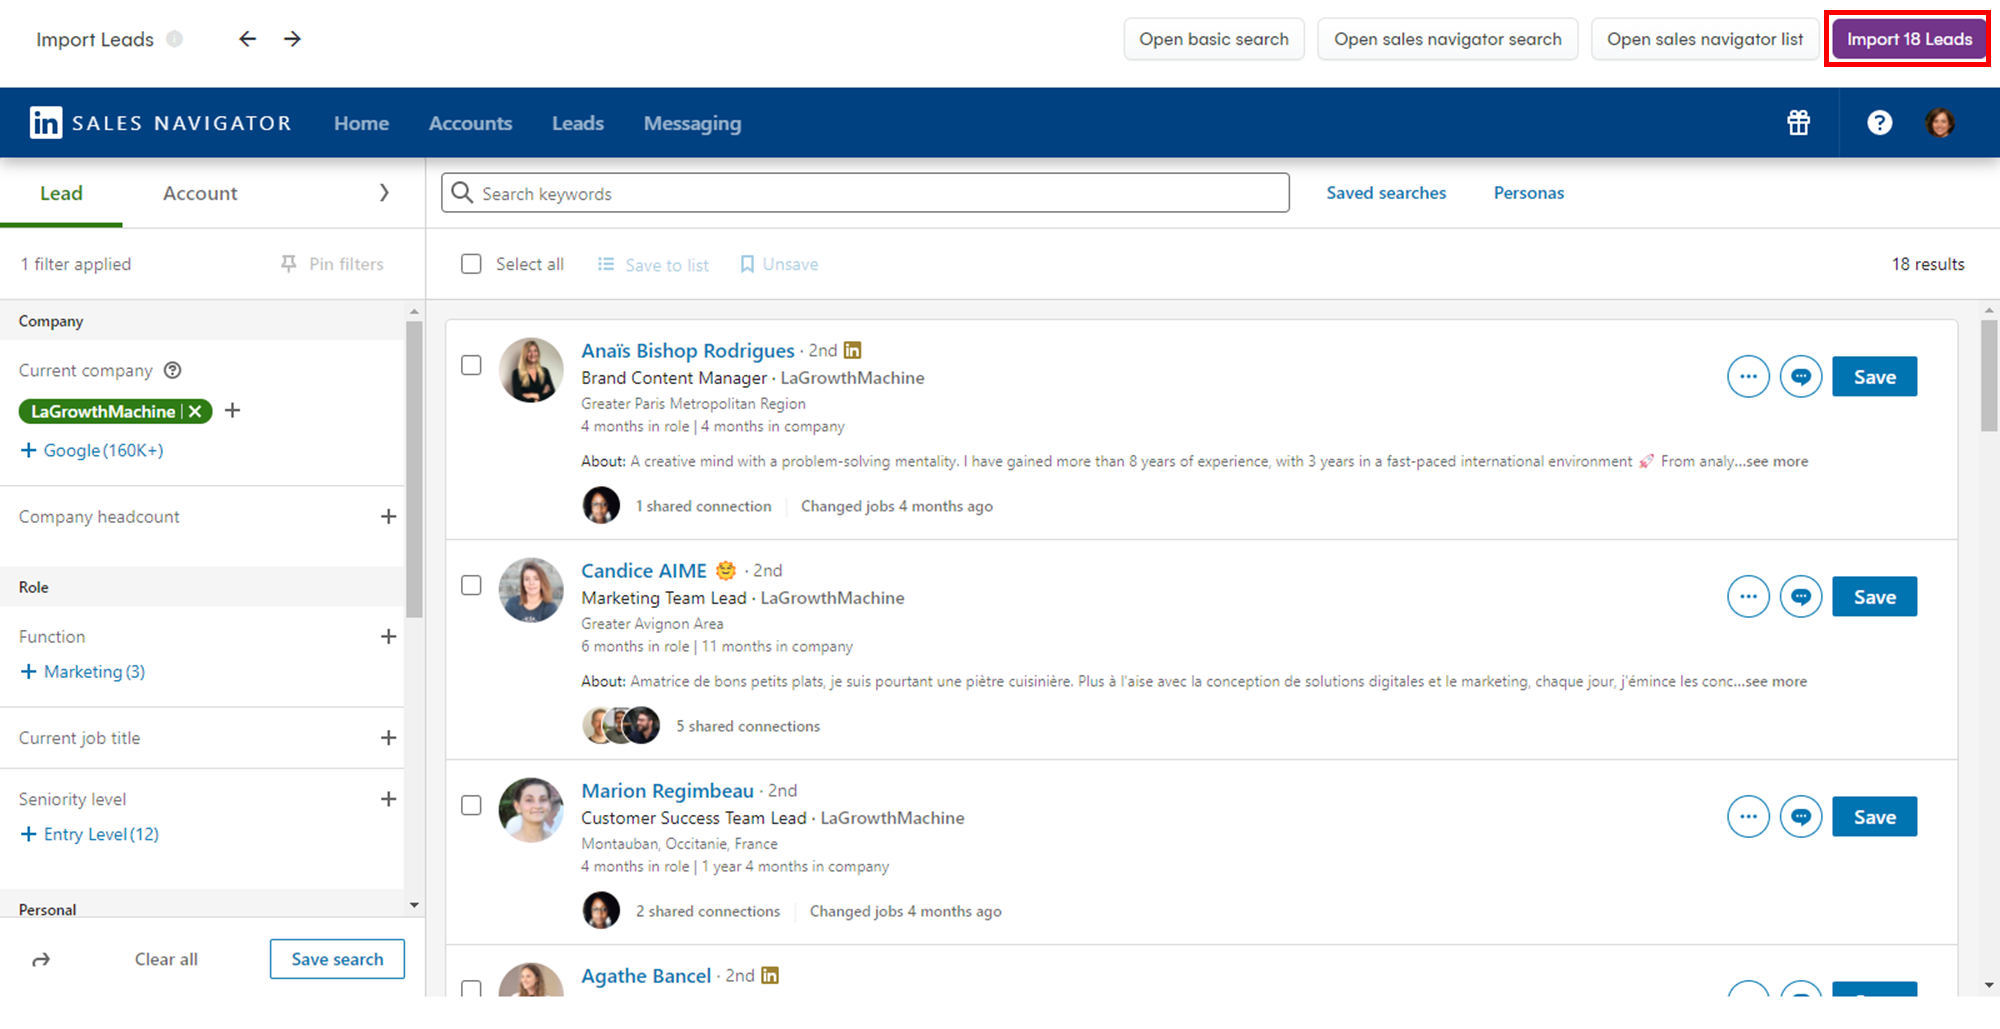Open more options for Marion Regimbeau
The width and height of the screenshot is (2000, 1029).
[1748, 817]
